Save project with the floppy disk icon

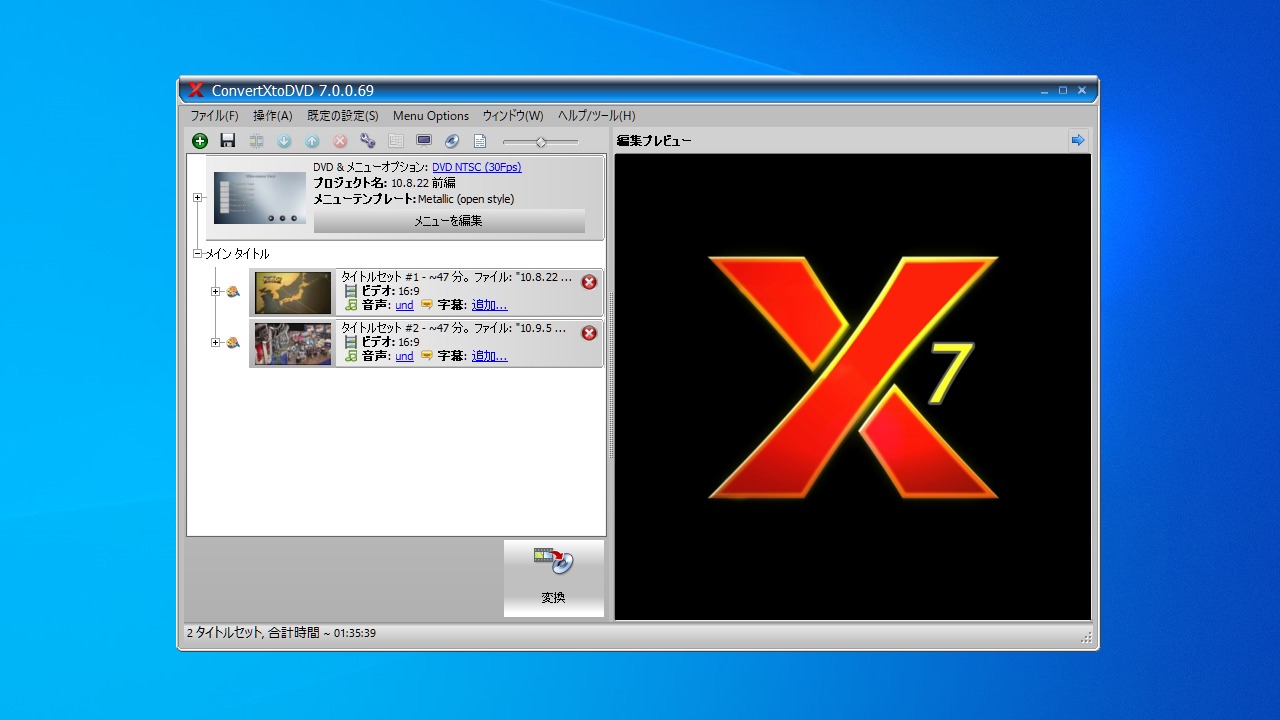(x=228, y=141)
